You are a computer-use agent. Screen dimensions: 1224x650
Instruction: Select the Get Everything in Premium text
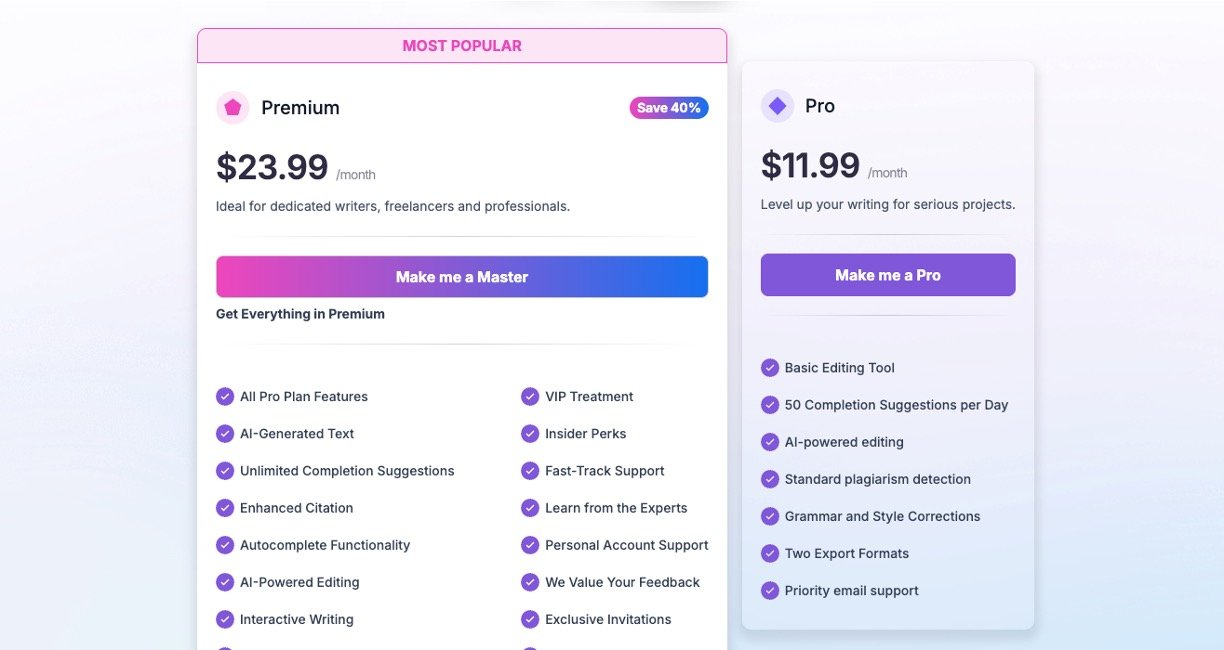coord(300,314)
